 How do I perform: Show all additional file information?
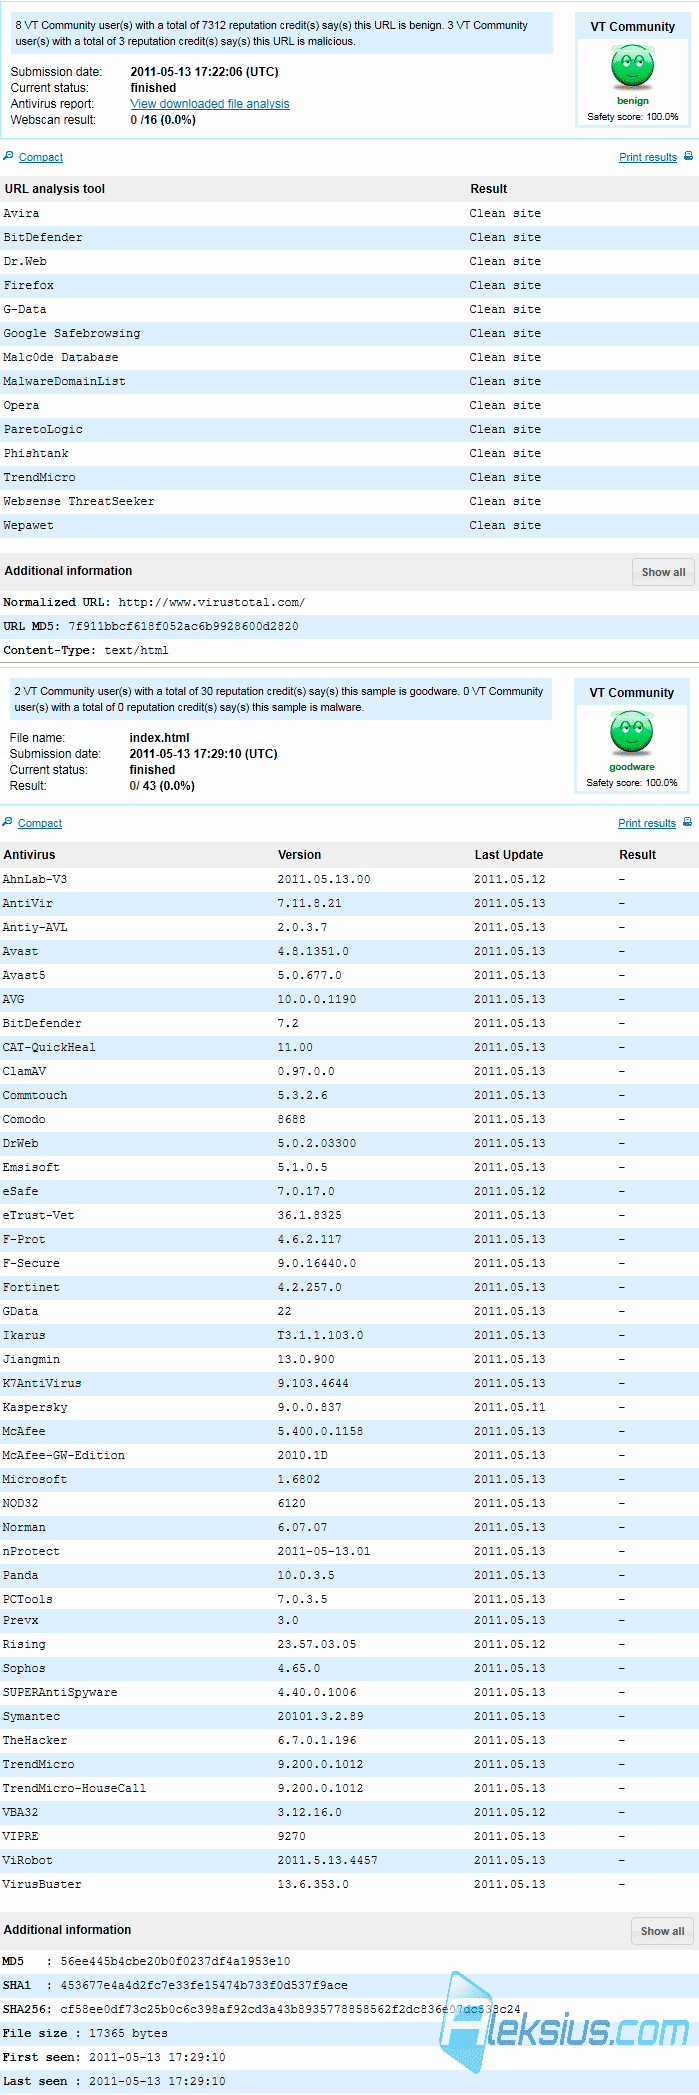click(662, 1931)
